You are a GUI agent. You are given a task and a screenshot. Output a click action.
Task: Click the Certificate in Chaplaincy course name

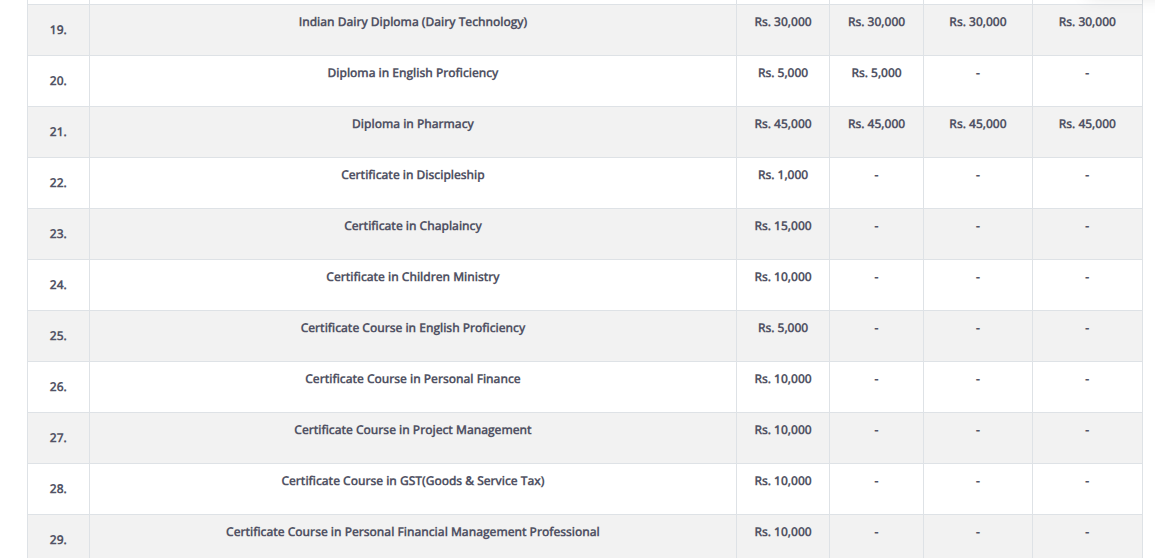[412, 226]
